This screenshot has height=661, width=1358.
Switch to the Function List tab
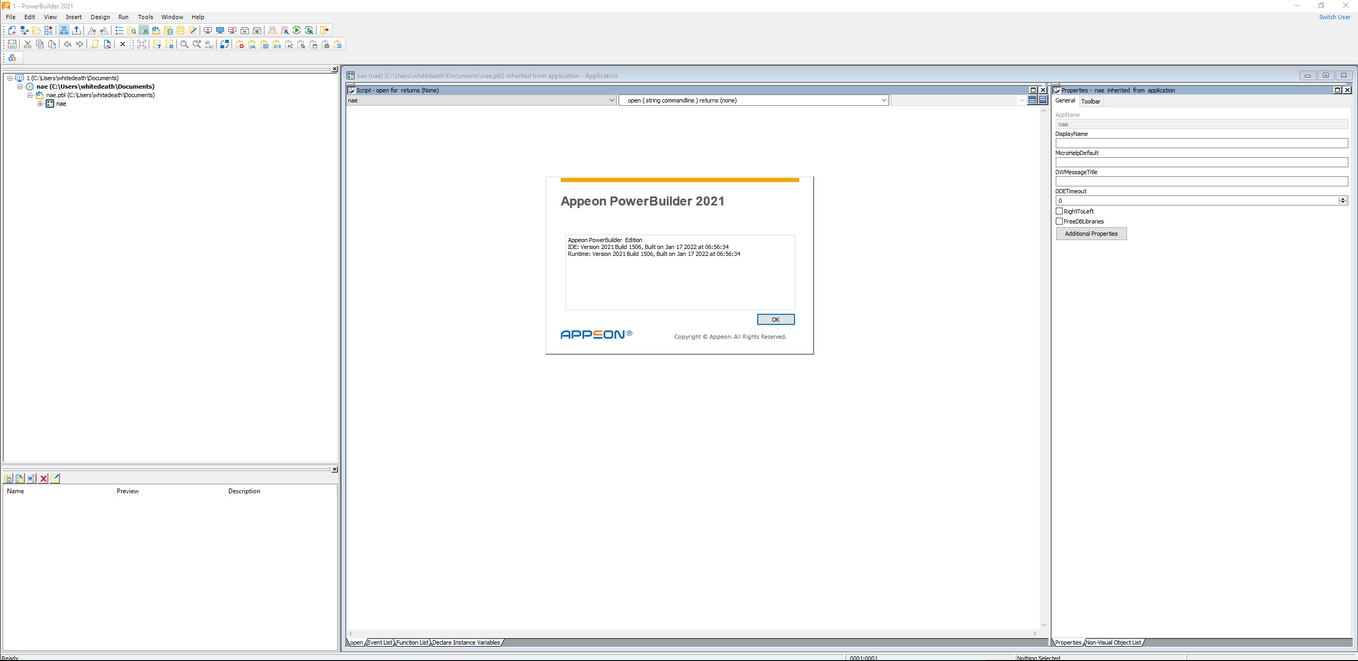click(412, 642)
